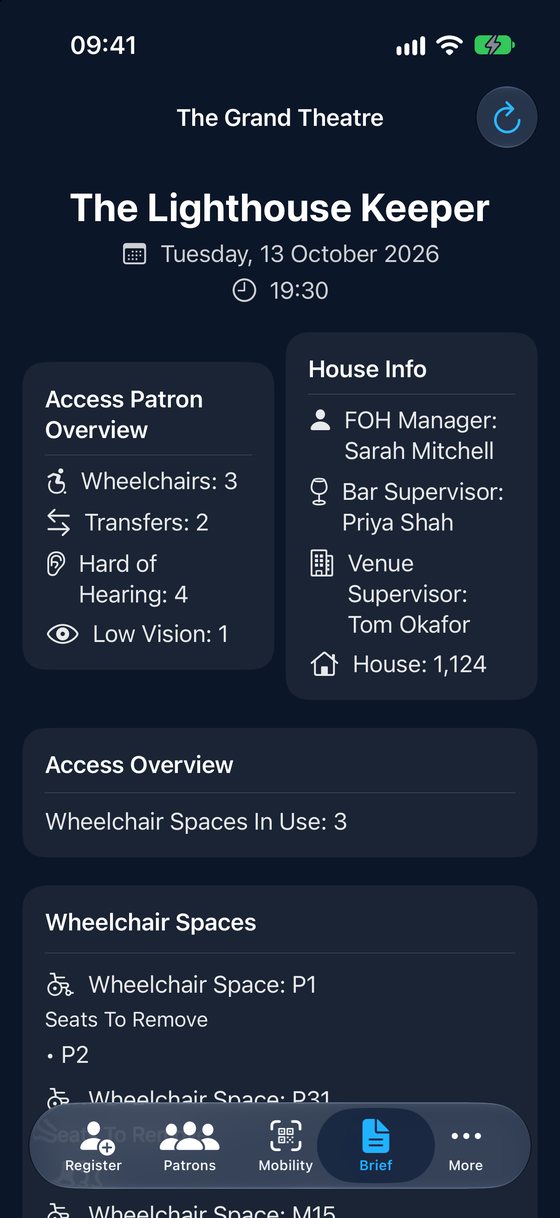Tap the calendar icon beside the date

point(135,254)
